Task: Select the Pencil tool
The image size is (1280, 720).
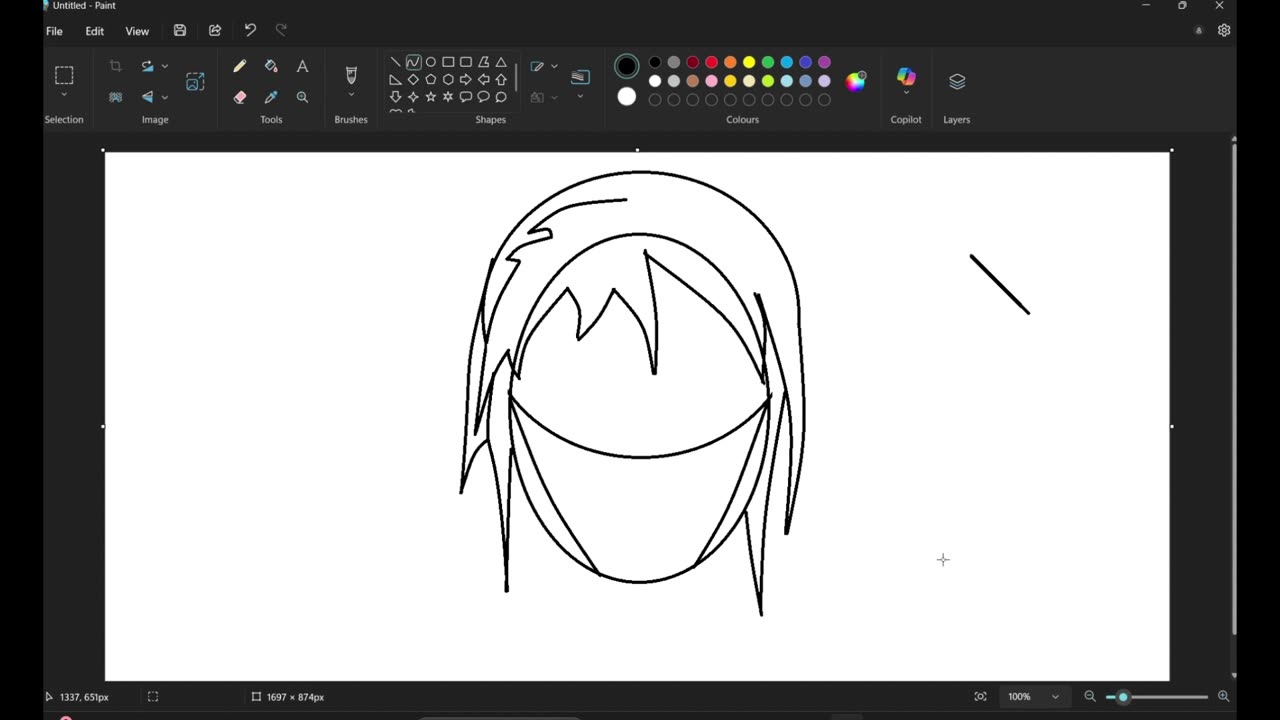Action: [240, 67]
